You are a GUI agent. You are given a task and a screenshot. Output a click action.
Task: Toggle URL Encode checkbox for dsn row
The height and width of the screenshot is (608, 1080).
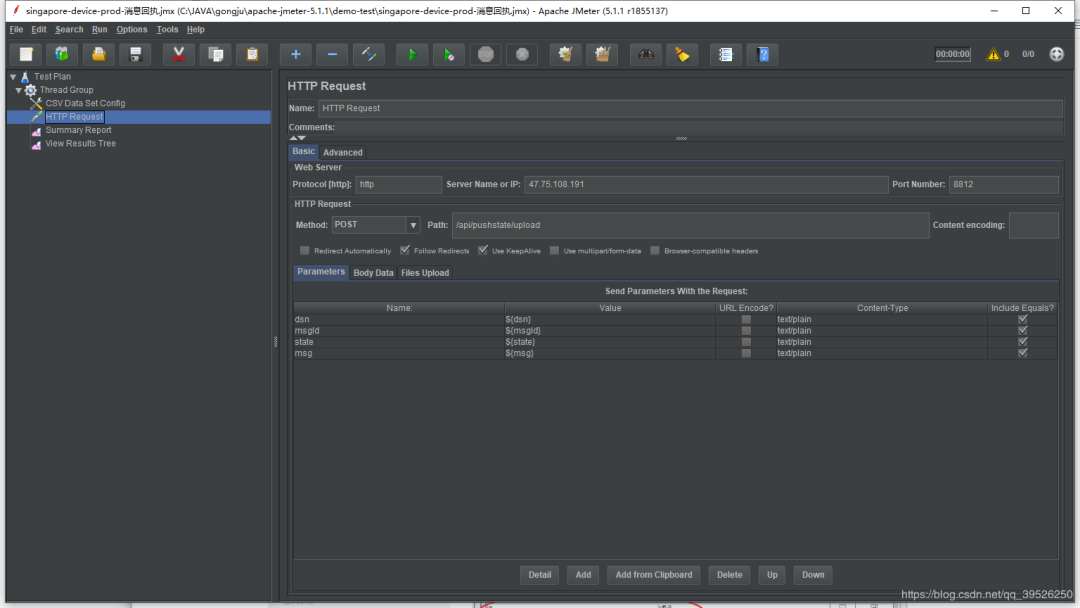tap(746, 320)
